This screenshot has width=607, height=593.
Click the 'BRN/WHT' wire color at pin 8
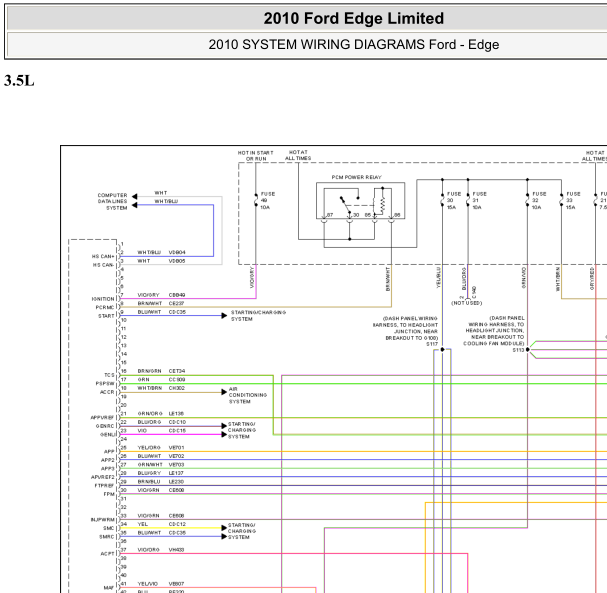tap(150, 303)
